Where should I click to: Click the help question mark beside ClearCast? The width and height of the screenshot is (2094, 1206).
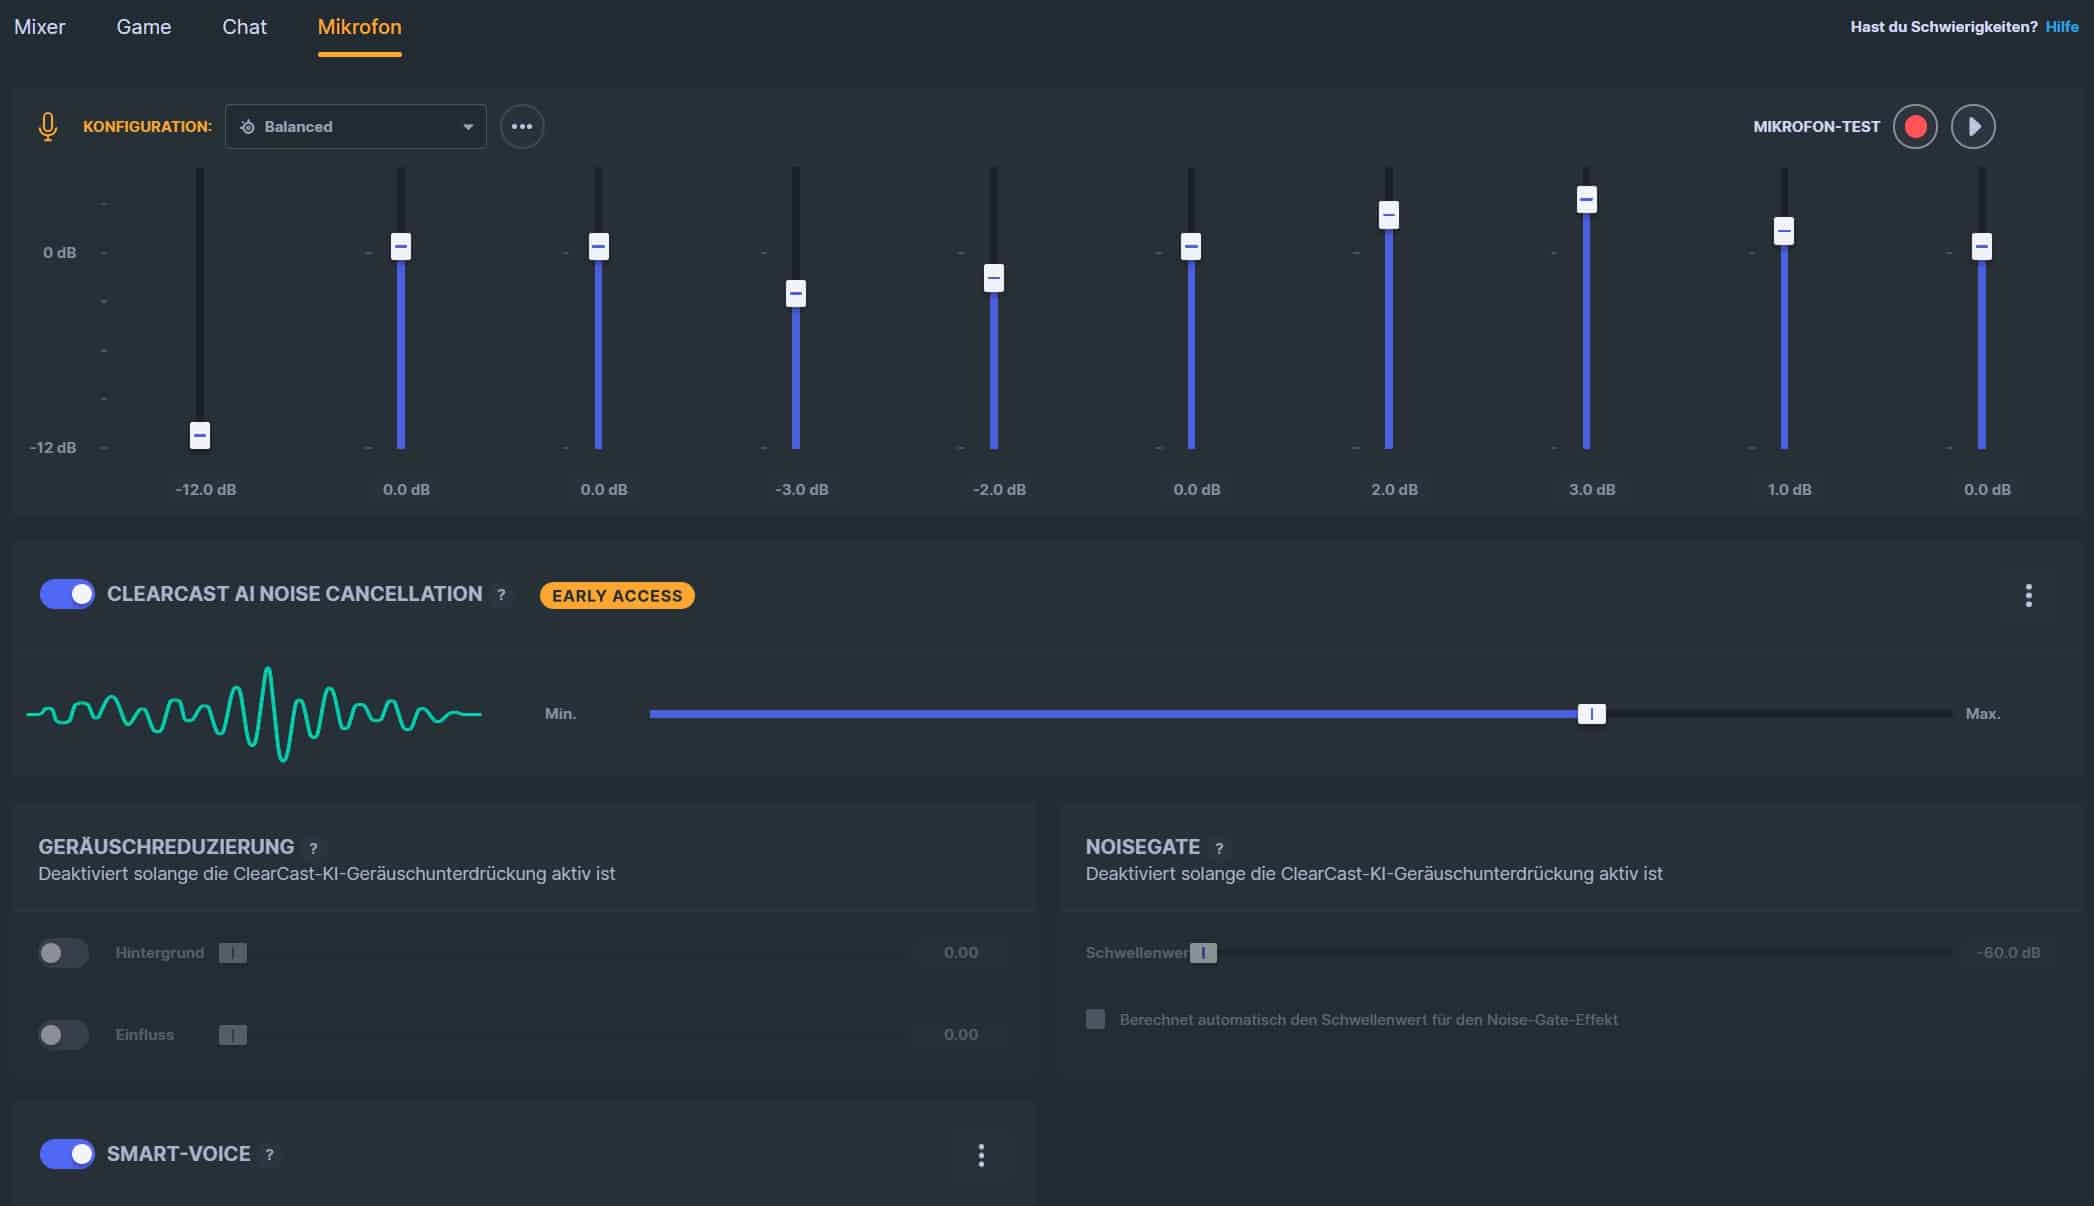pos(502,595)
